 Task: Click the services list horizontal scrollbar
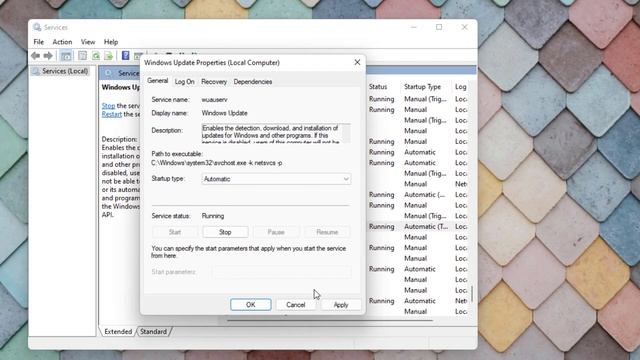pyautogui.click(x=330, y=320)
